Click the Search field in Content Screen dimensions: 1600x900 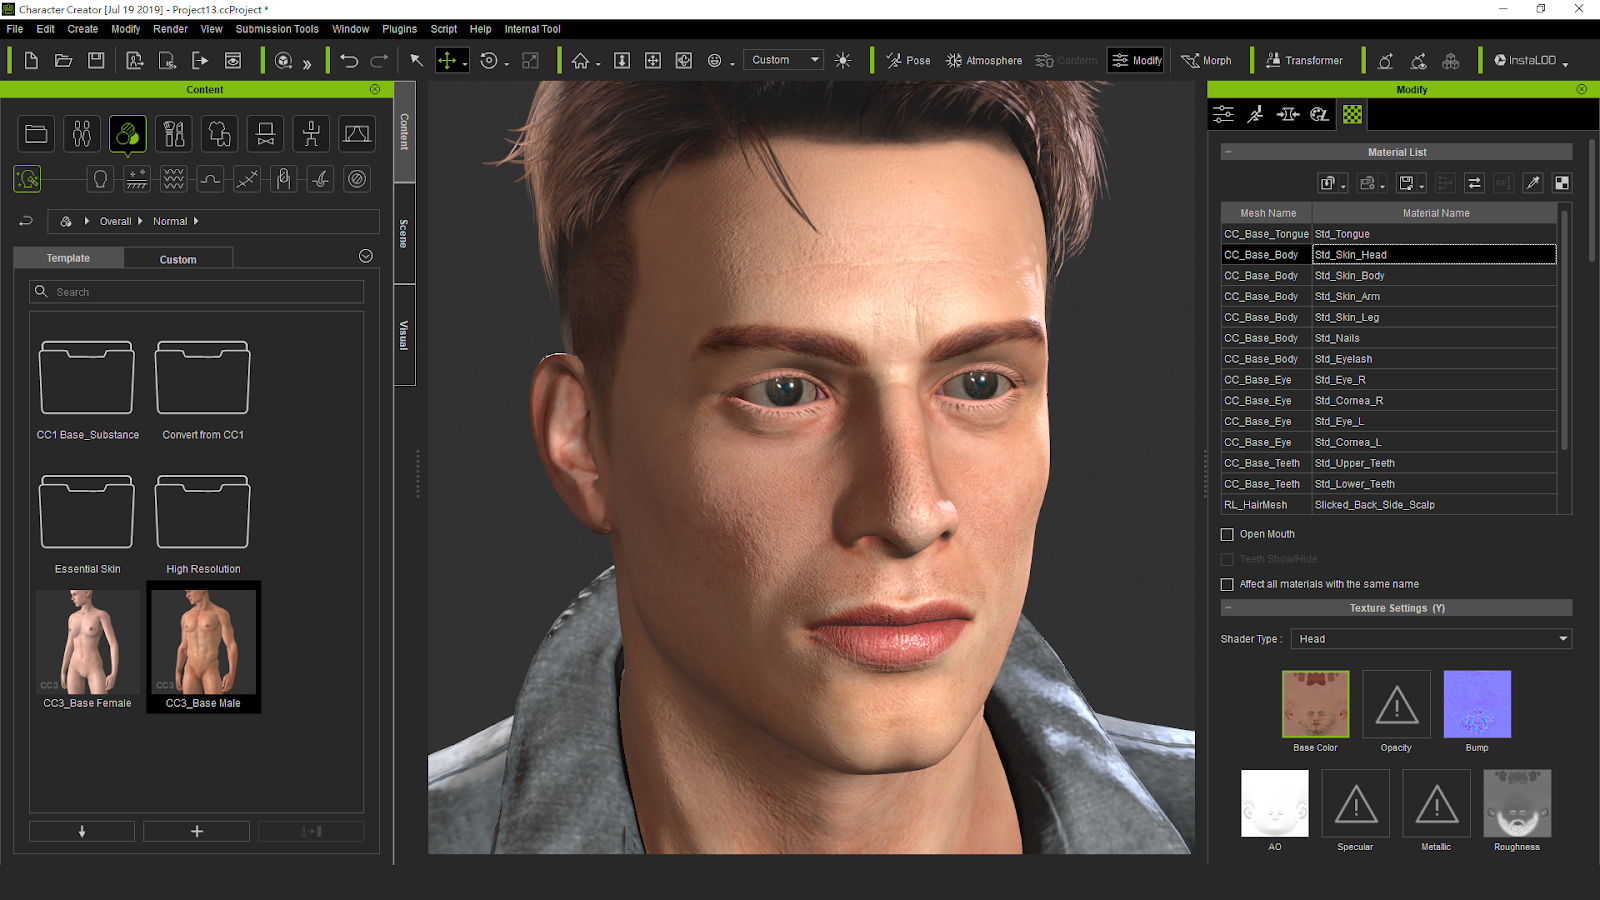(196, 292)
